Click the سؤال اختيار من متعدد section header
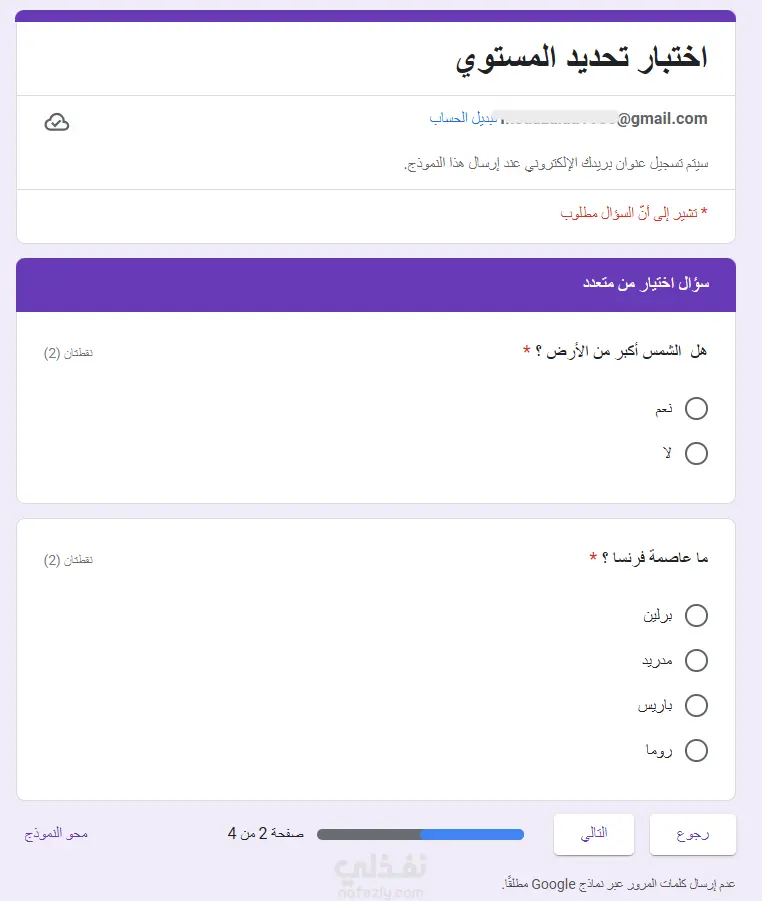 [646, 284]
